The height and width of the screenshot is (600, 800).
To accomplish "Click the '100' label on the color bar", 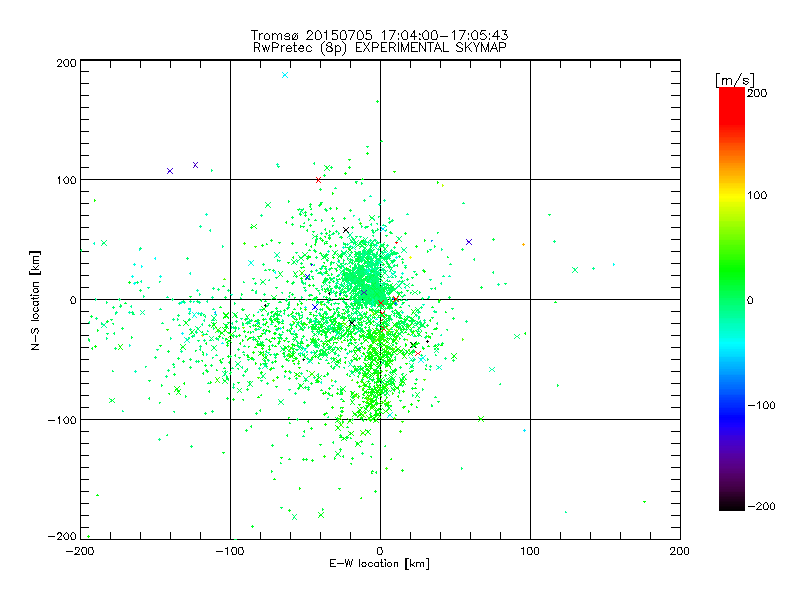I will (757, 195).
